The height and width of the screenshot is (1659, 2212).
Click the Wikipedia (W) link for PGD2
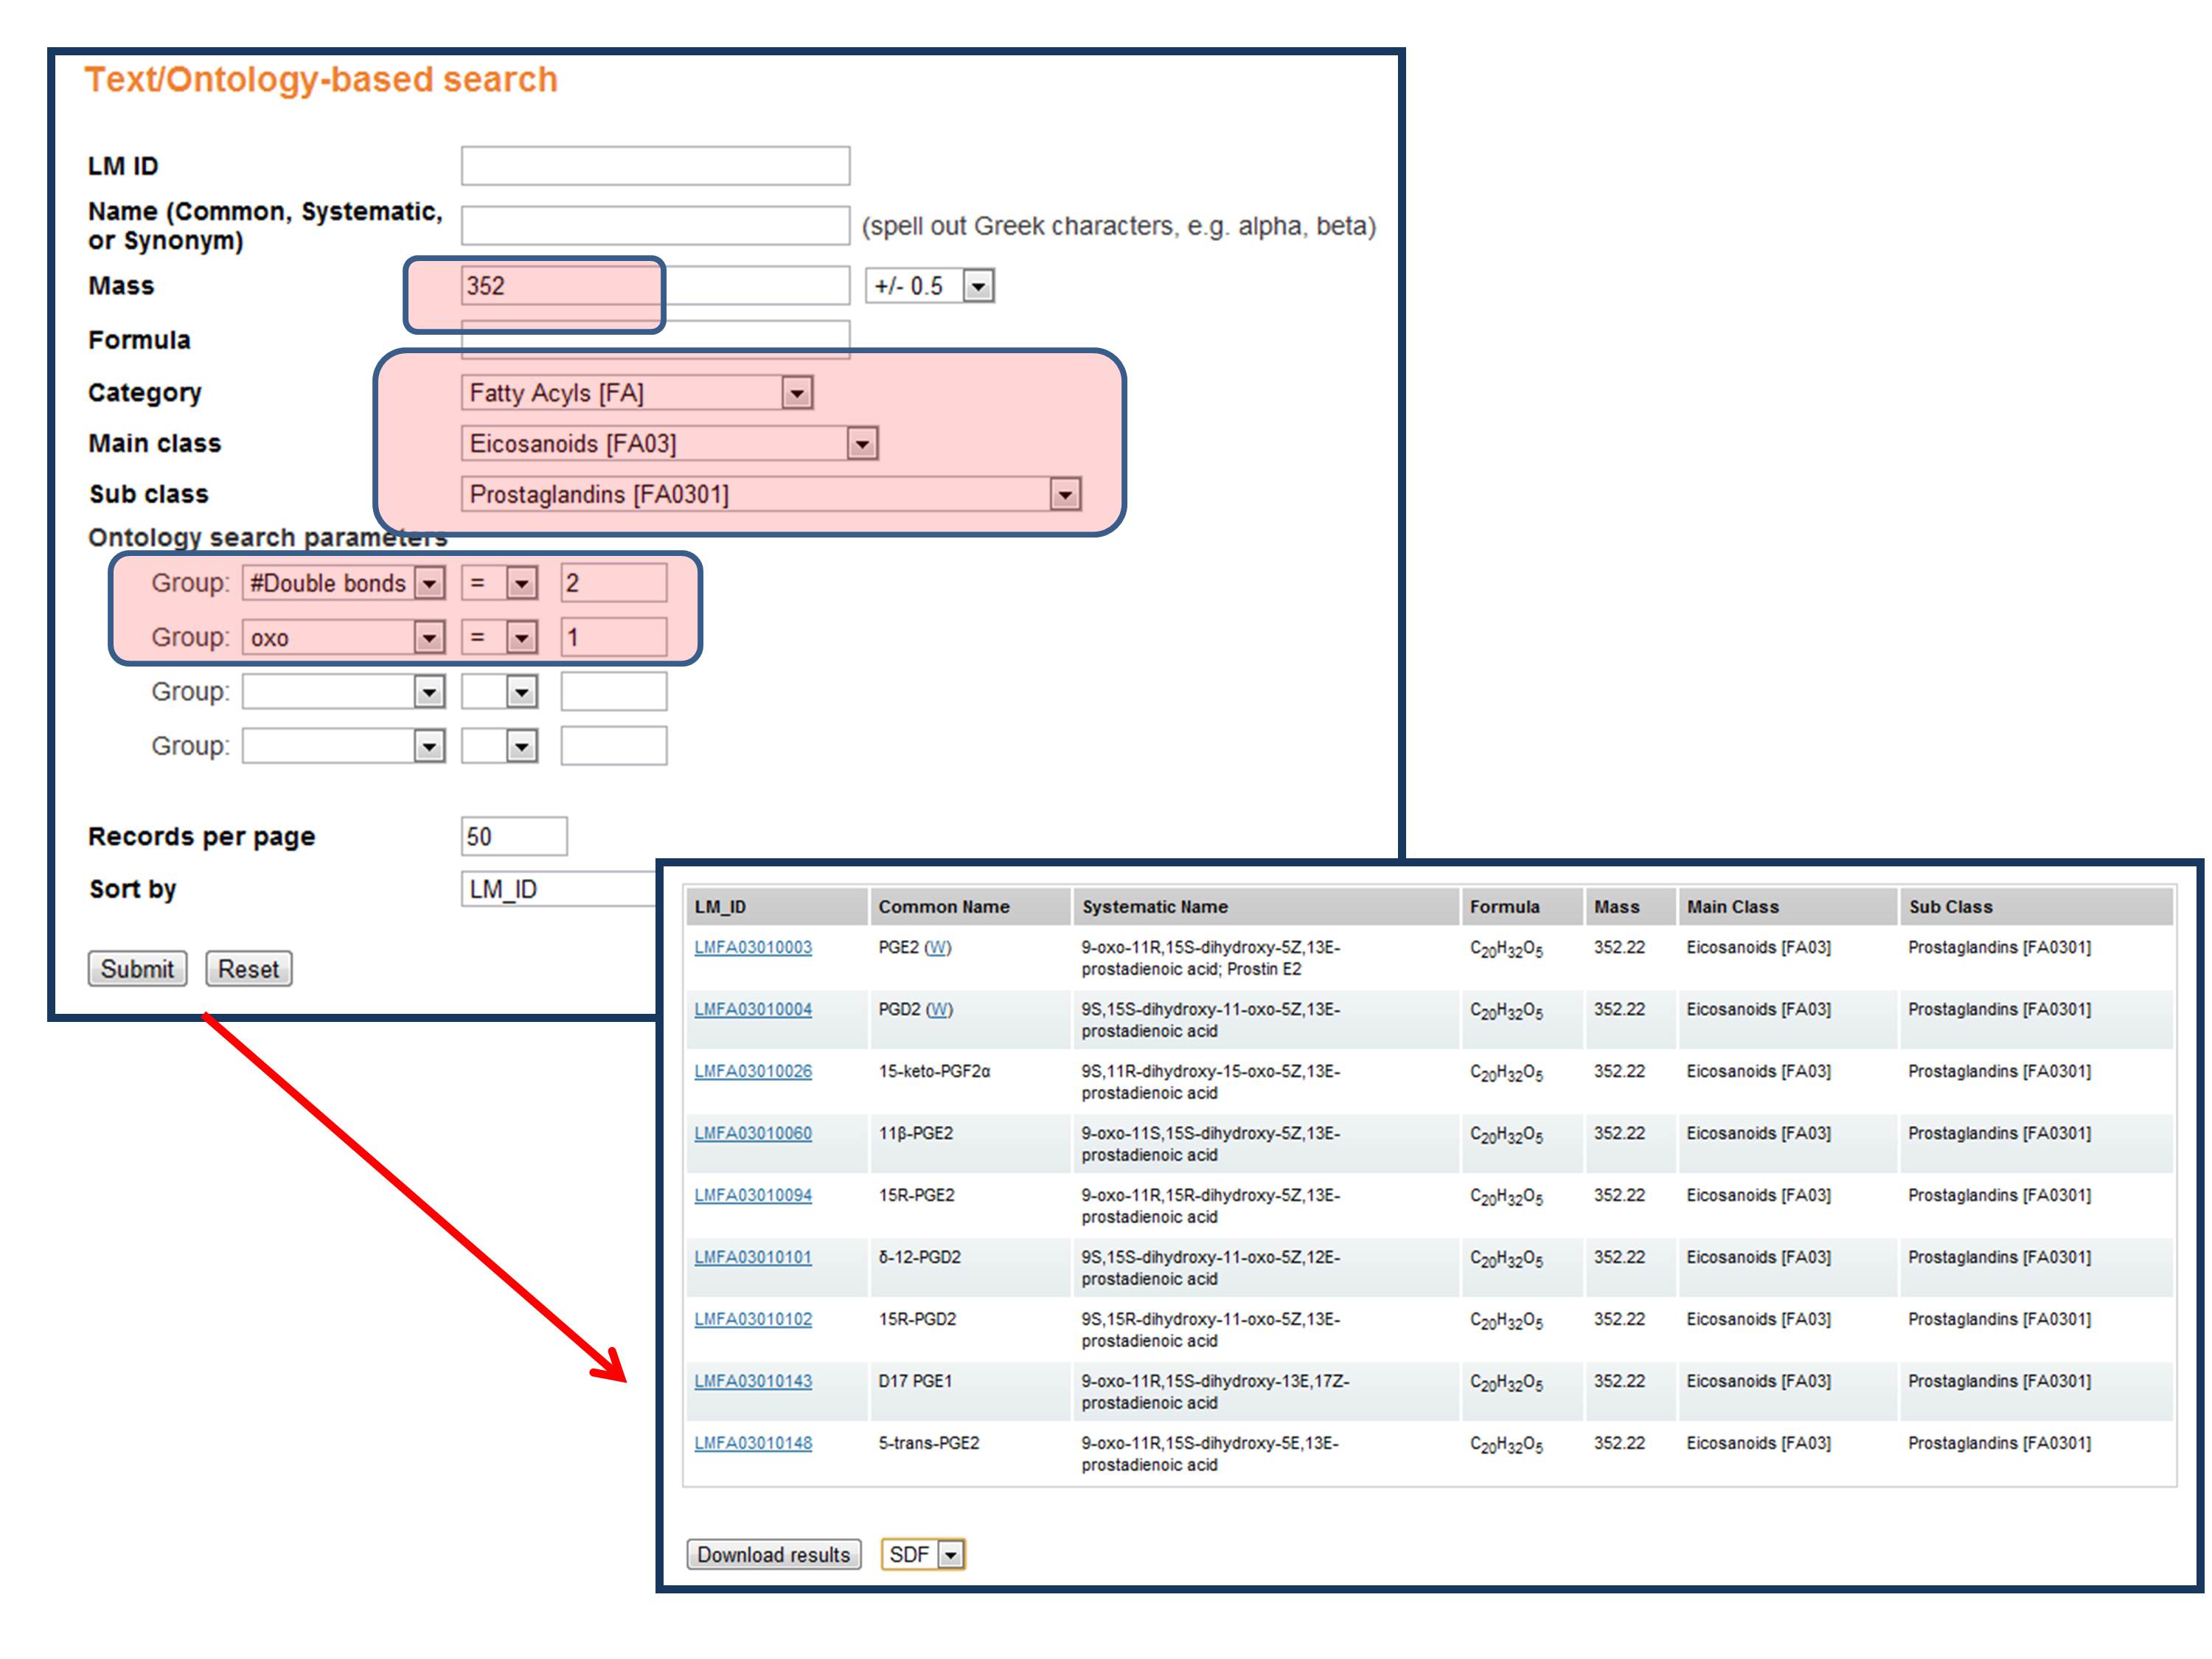tap(939, 1009)
